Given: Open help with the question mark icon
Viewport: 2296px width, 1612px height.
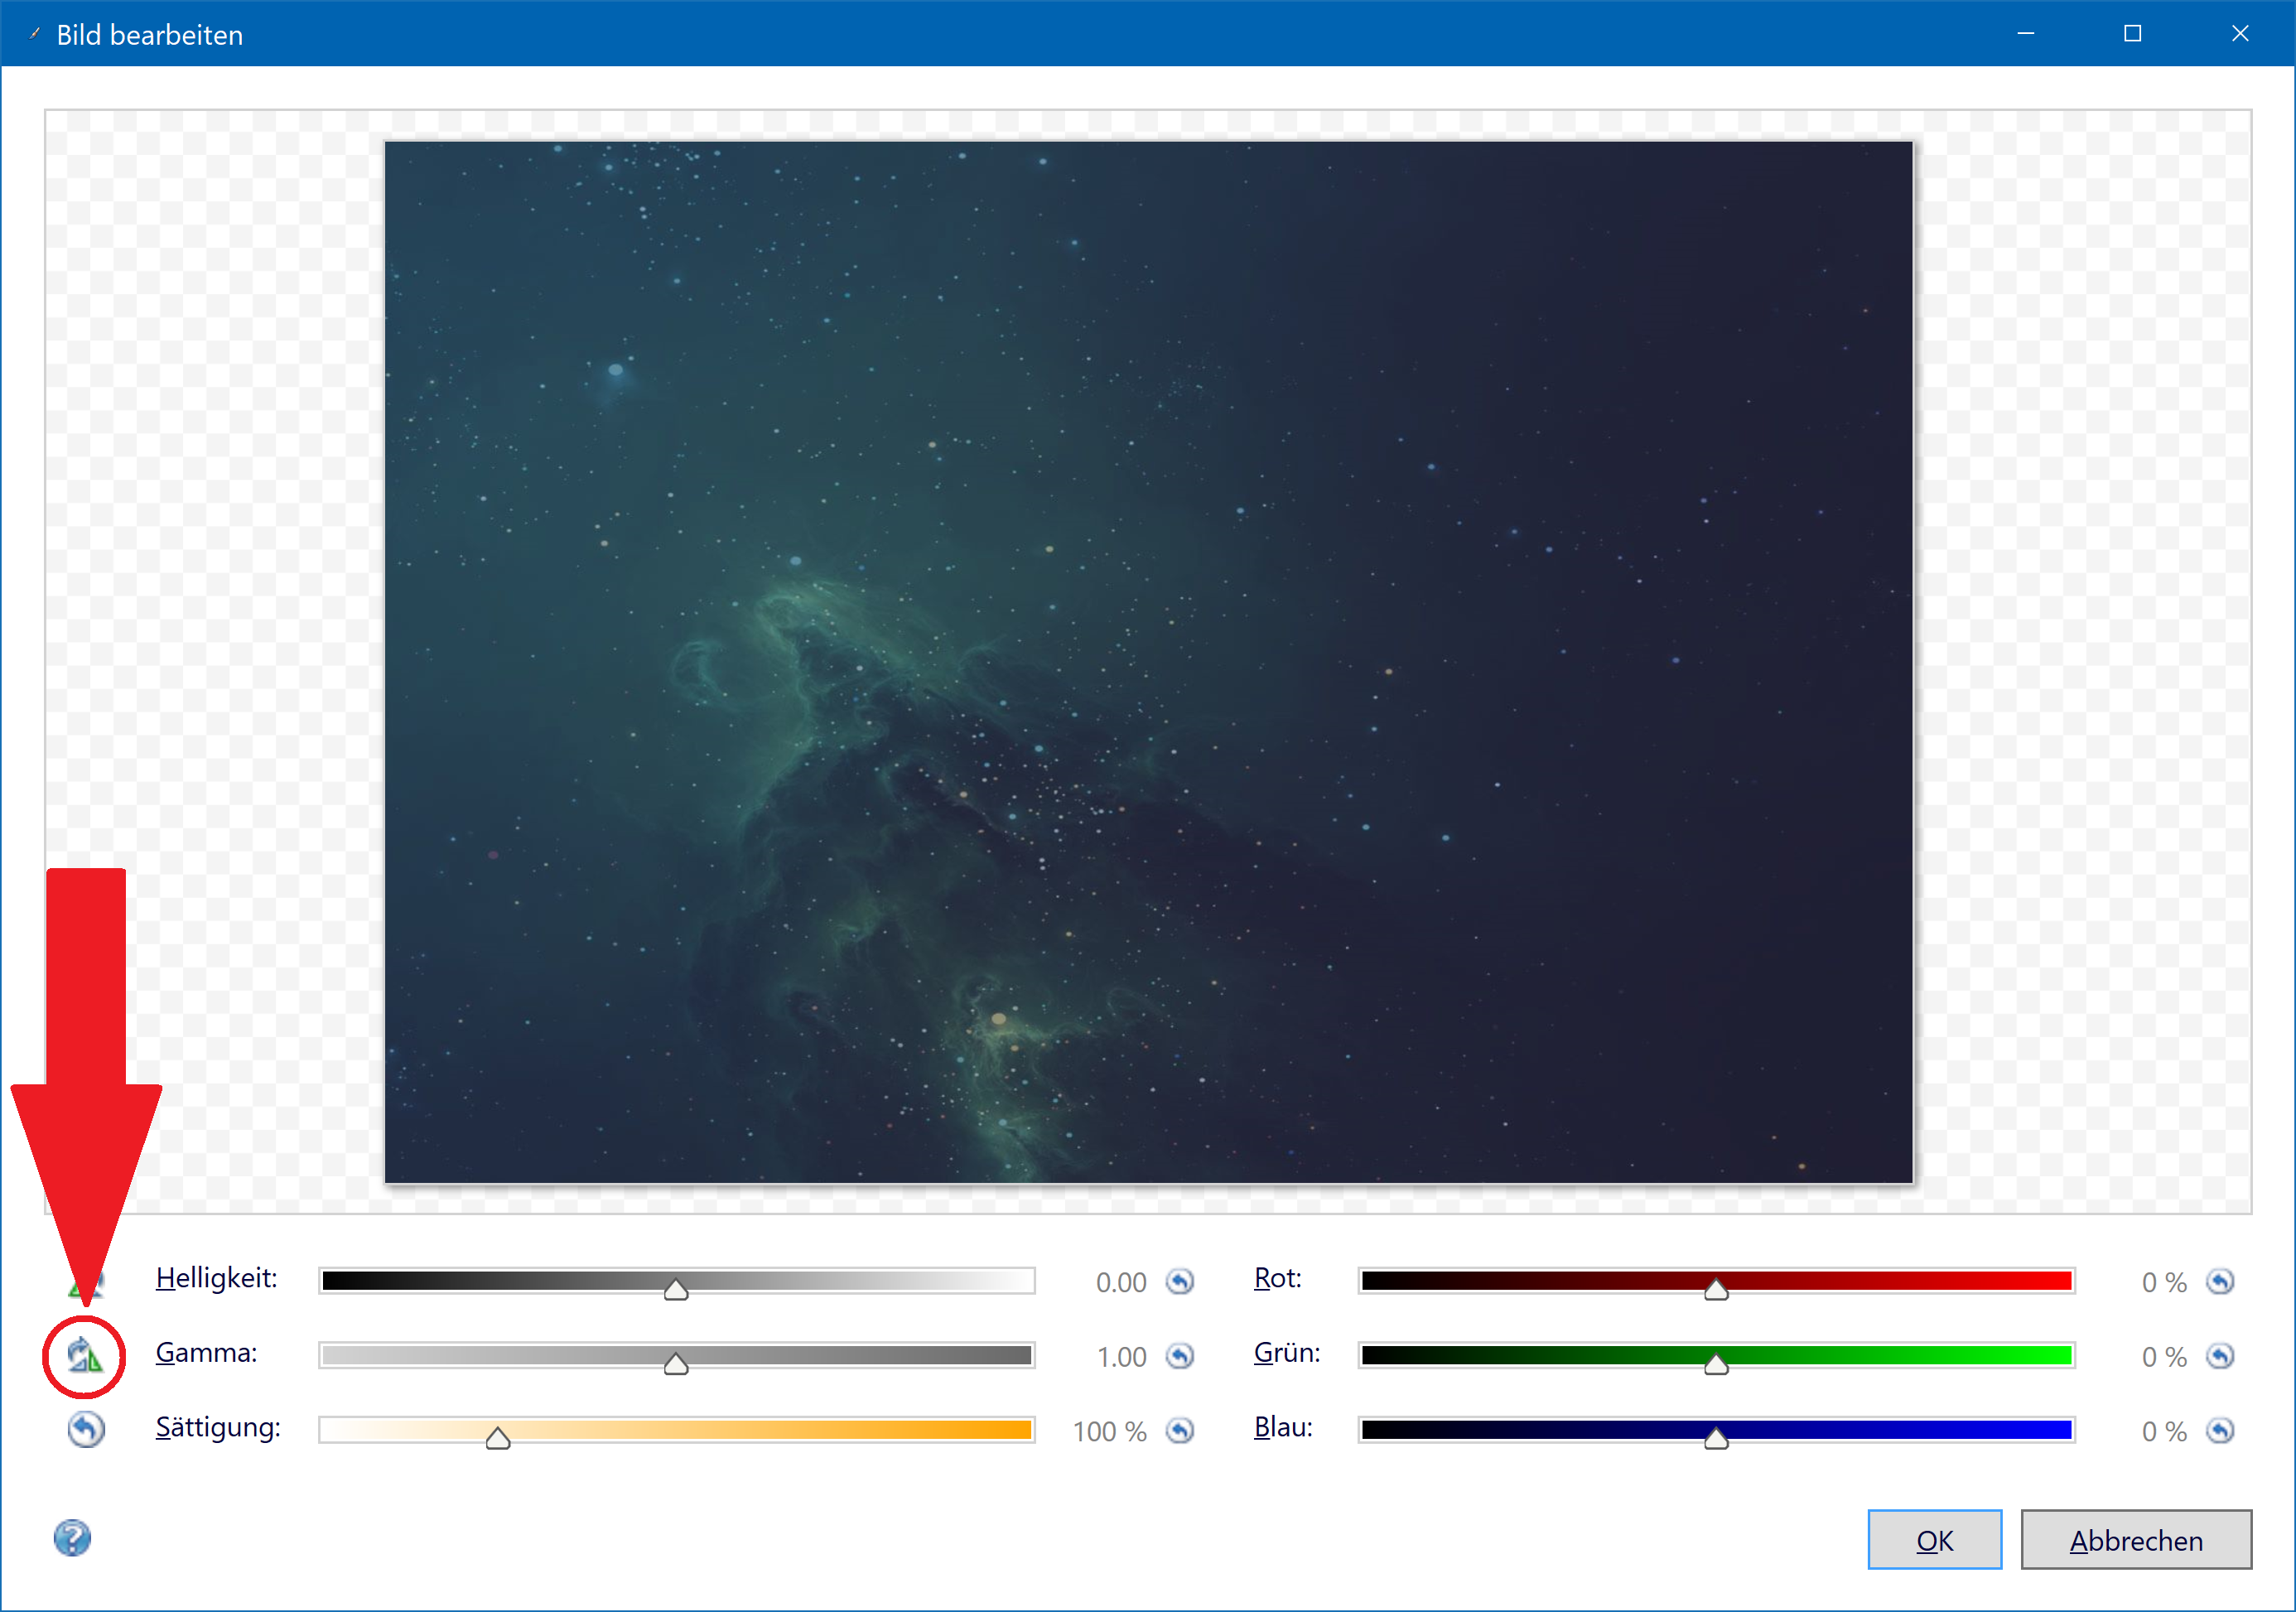Looking at the screenshot, I should click(x=72, y=1538).
